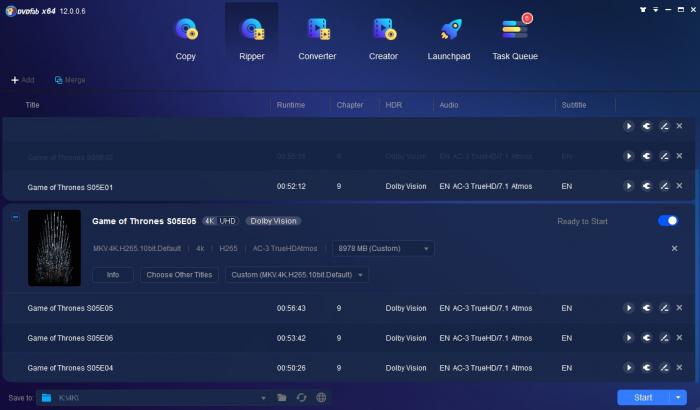Open advanced settings wrench for S05E01
Screen dimensions: 700x410
coord(646,186)
